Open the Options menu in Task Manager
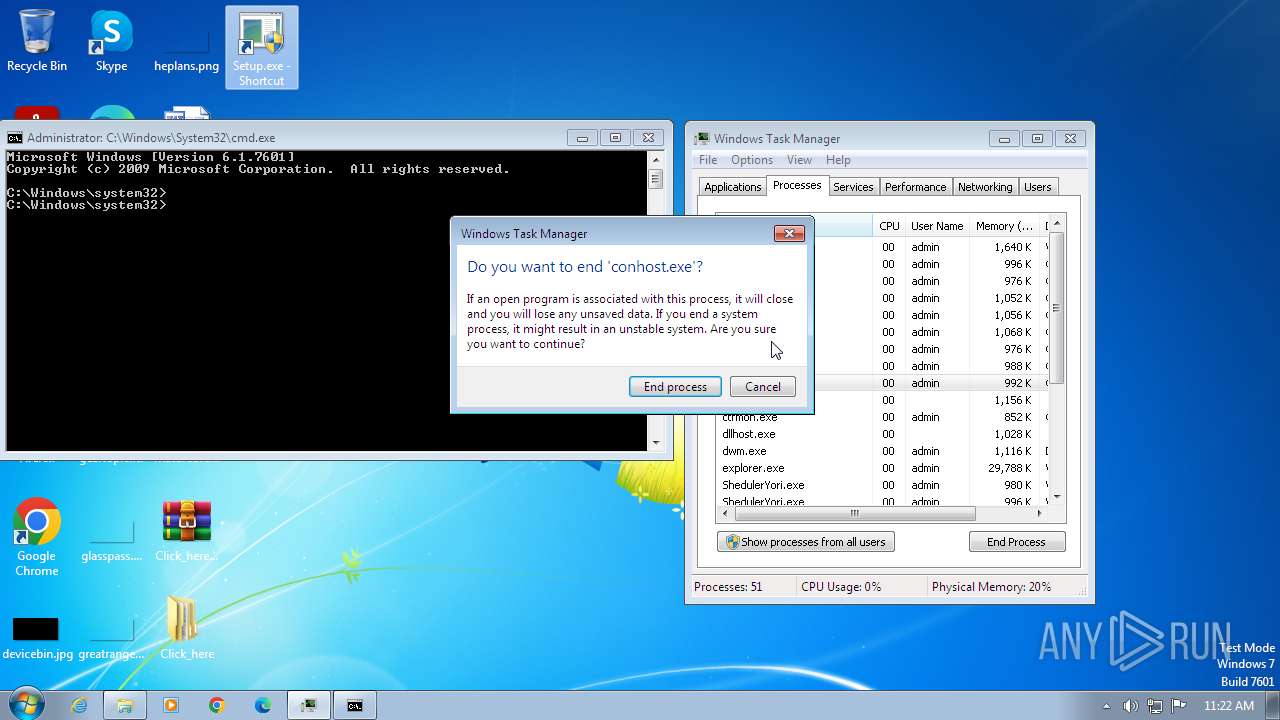1280x720 pixels. [x=752, y=160]
